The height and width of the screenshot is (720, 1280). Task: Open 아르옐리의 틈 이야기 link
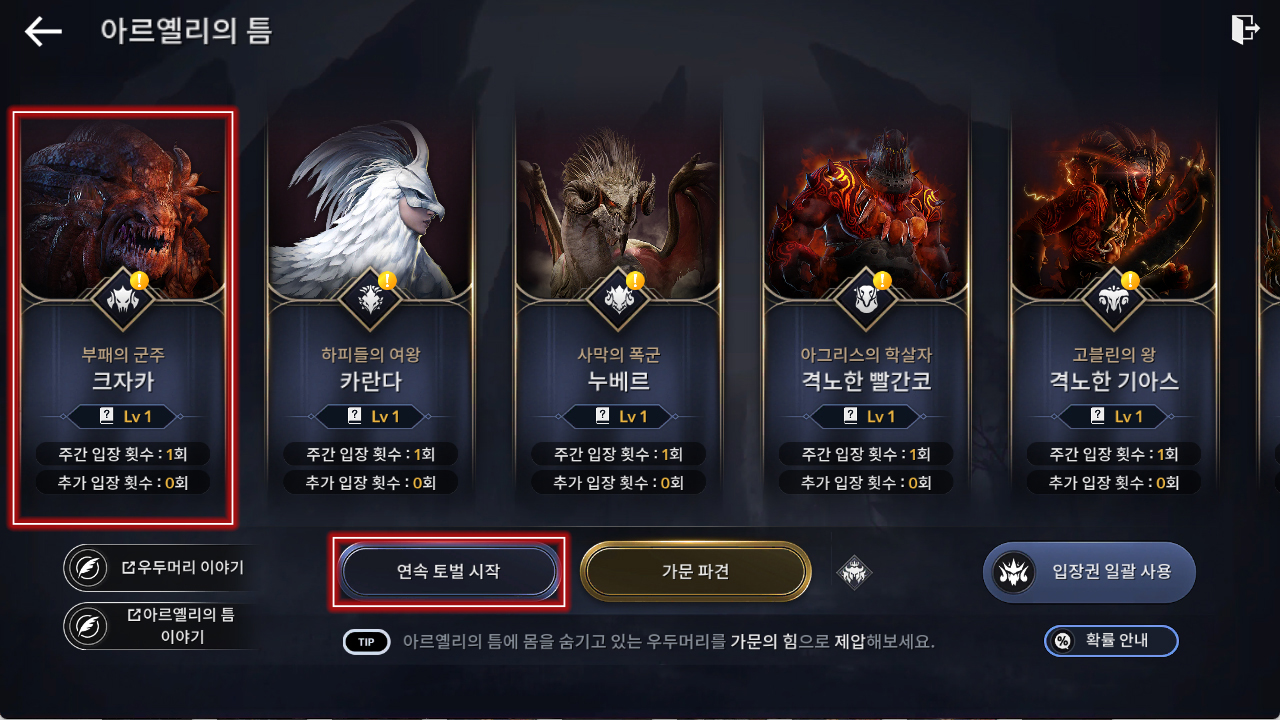(155, 627)
